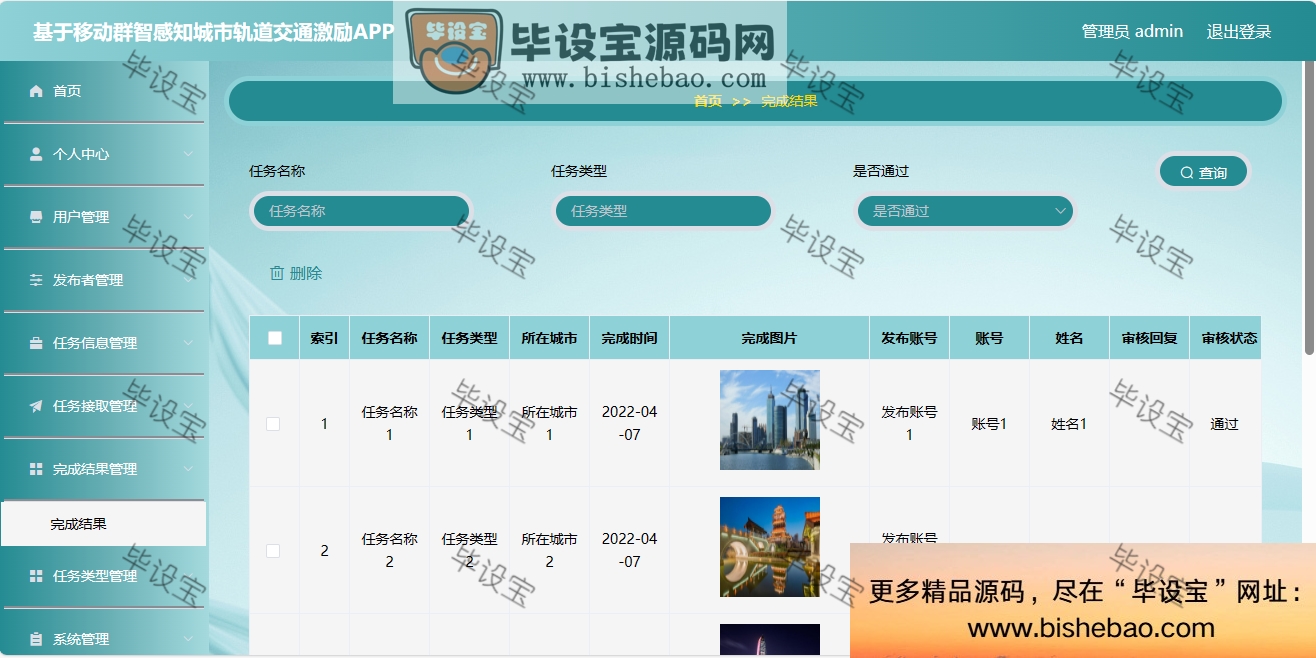This screenshot has height=658, width=1316.
Task: Click the cell 任务名称 1
Action: point(389,423)
